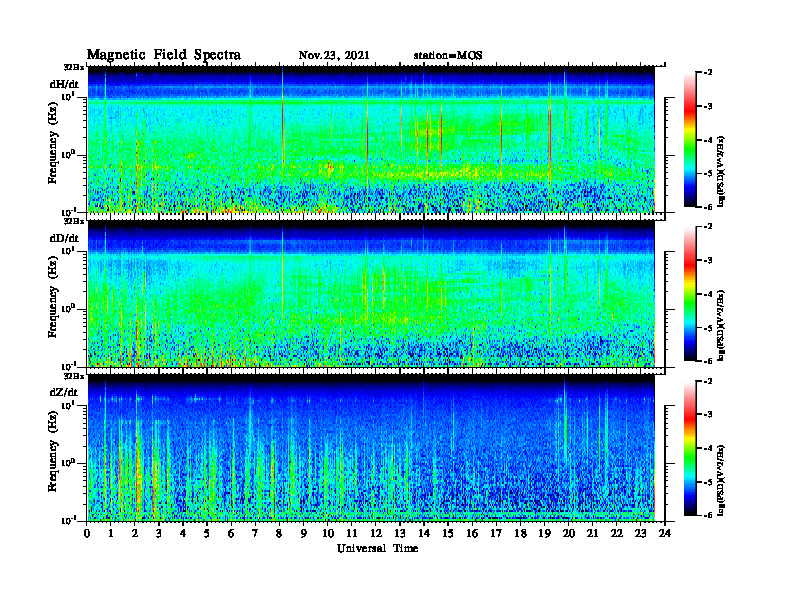Click the "-6" tick of dH/dt color bar

pos(708,207)
